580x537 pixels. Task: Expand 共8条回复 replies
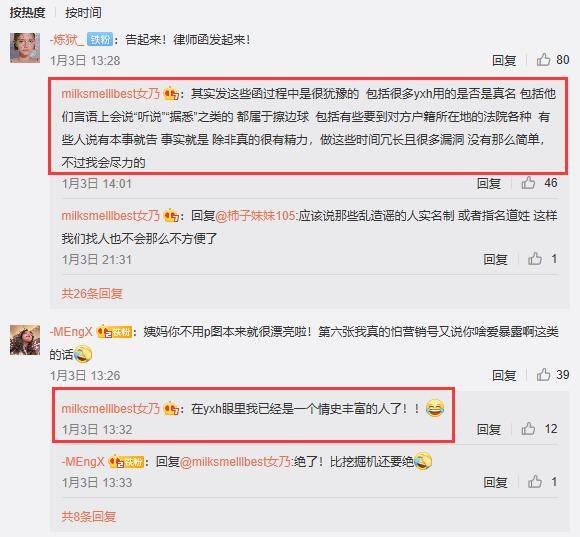tap(89, 516)
